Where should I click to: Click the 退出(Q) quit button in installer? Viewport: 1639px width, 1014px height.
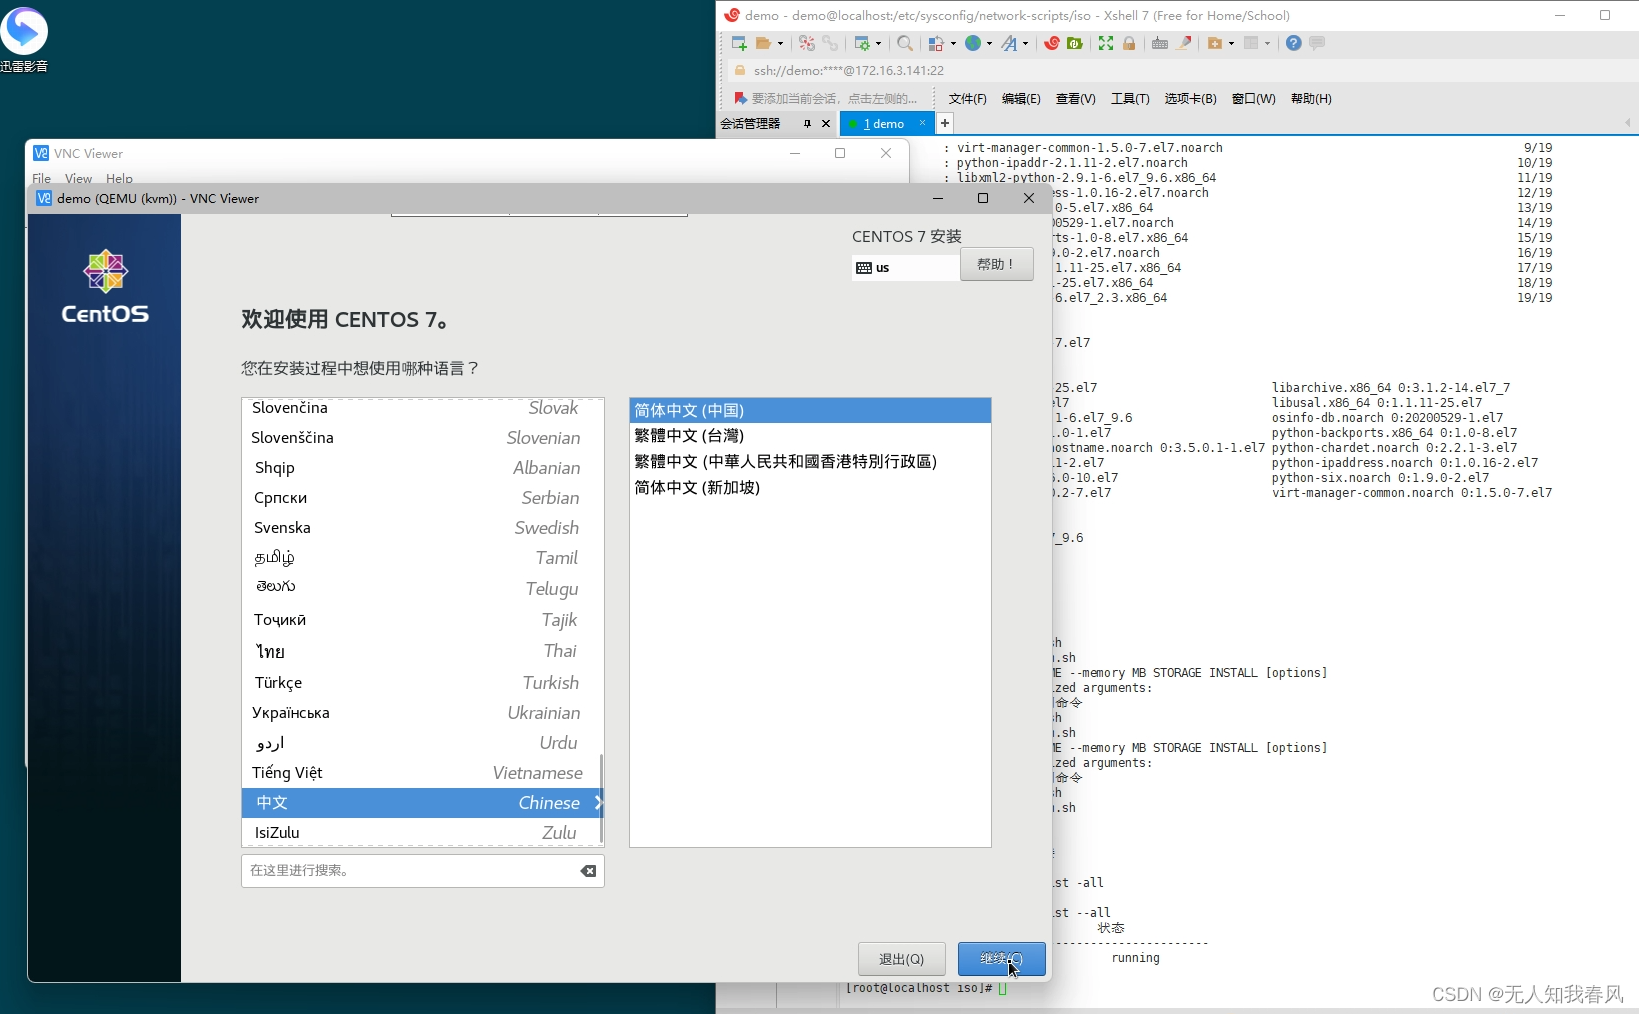pos(901,959)
